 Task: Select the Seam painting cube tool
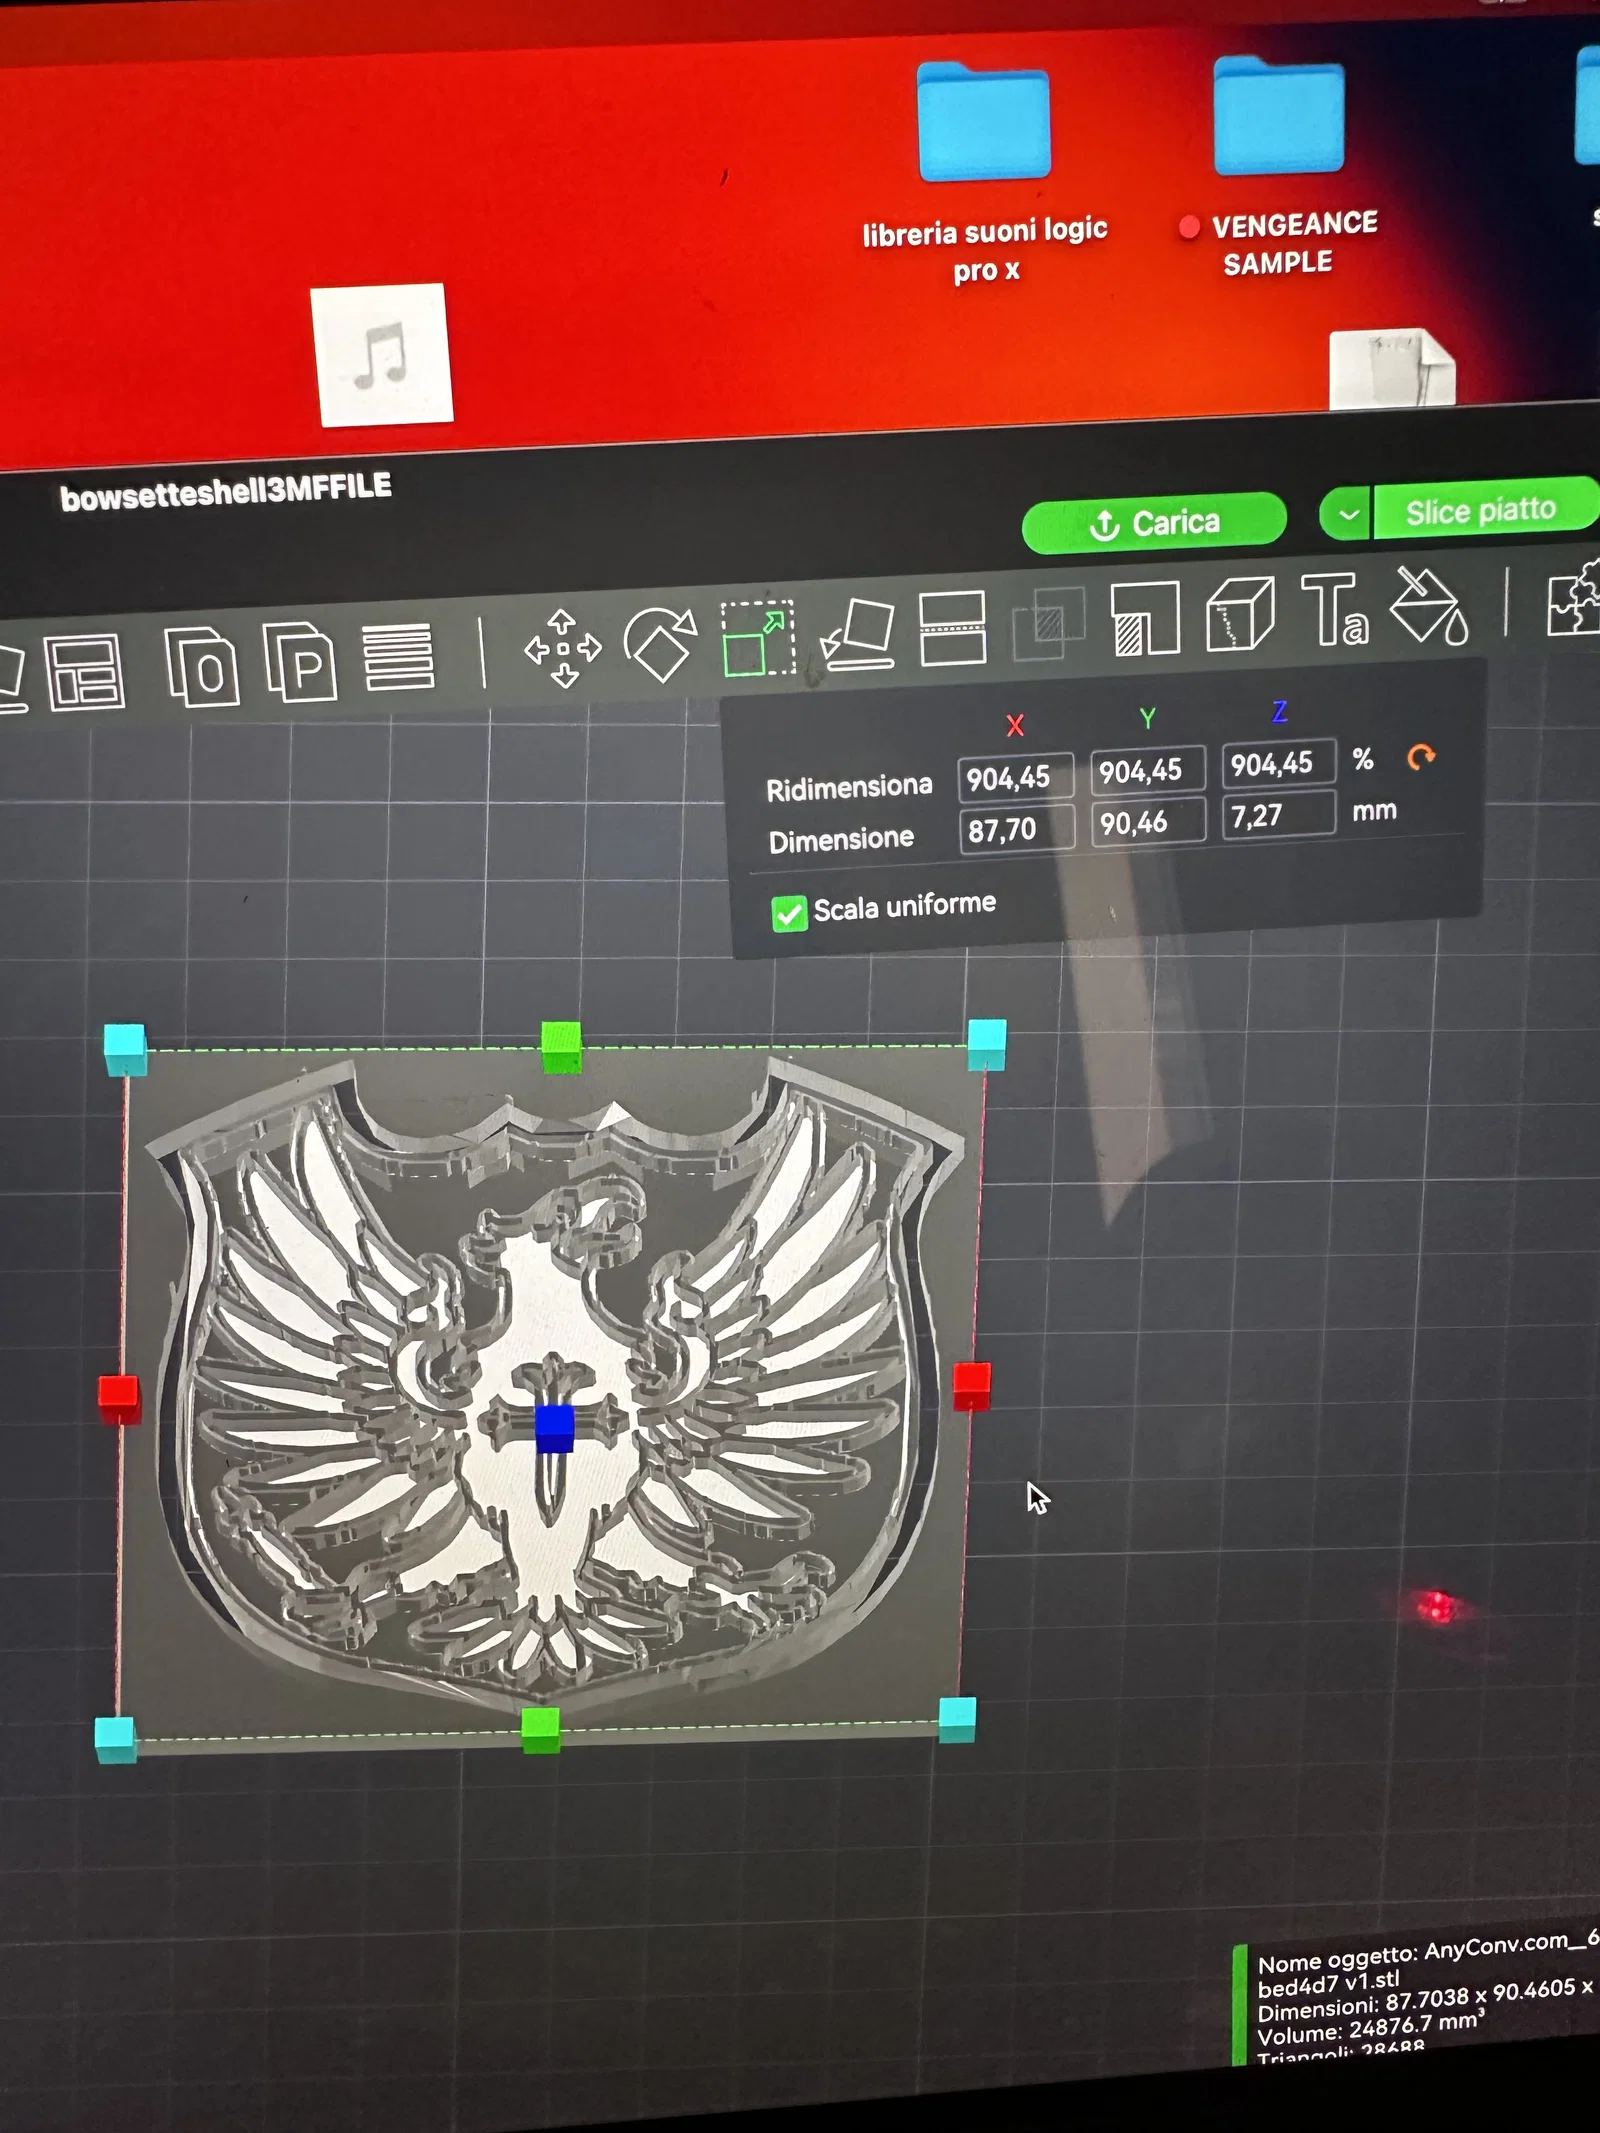(x=1240, y=614)
